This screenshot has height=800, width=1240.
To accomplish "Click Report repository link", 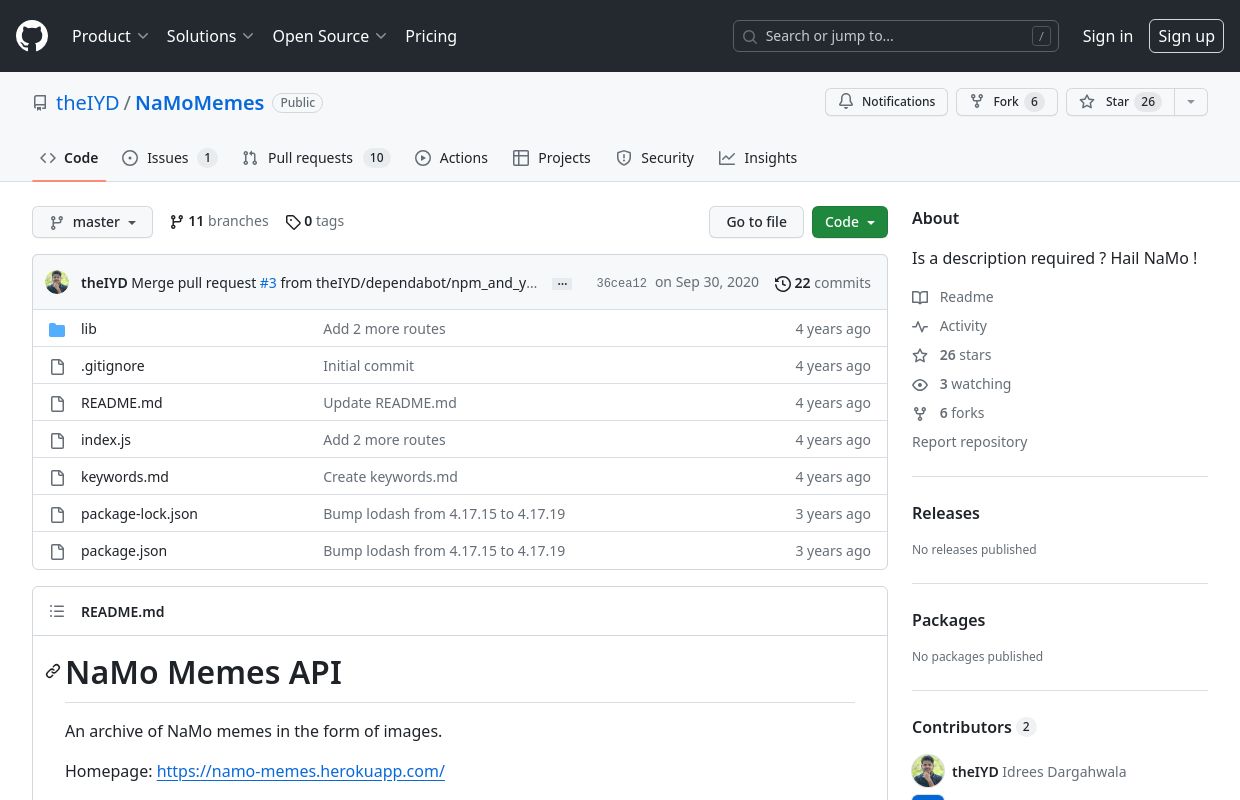I will pyautogui.click(x=969, y=442).
